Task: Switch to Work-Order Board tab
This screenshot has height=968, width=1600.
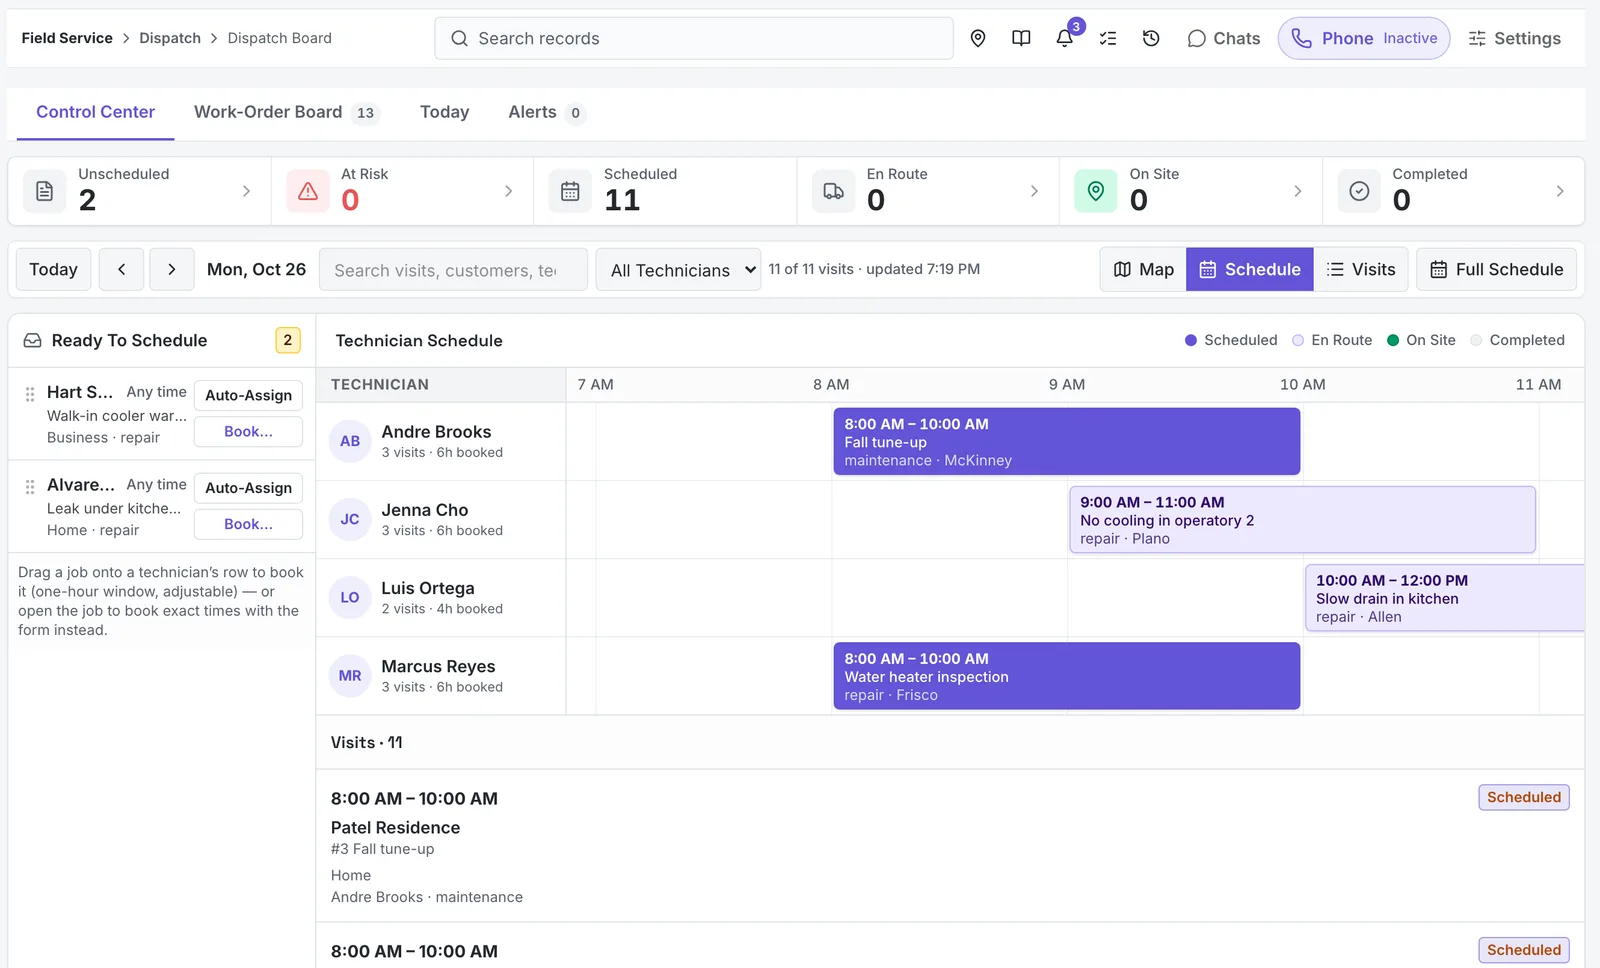Action: pyautogui.click(x=286, y=112)
